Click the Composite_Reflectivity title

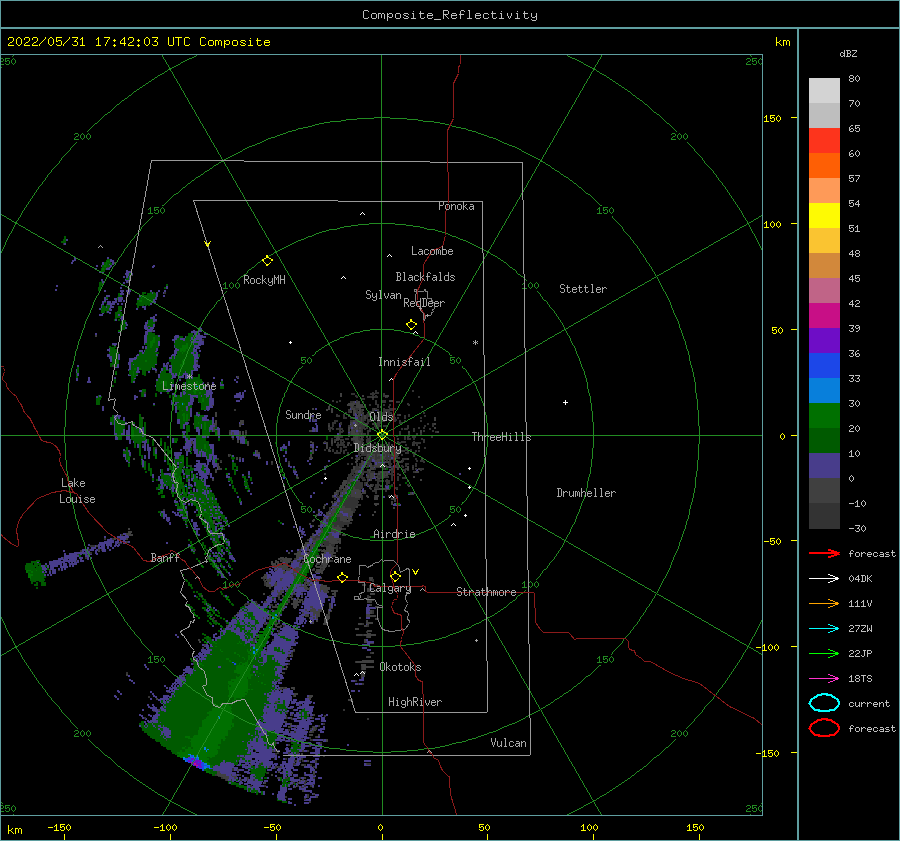pyautogui.click(x=450, y=15)
